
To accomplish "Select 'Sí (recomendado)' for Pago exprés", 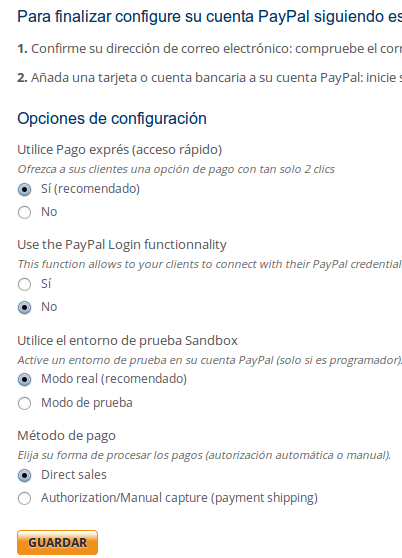I will 24,189.
